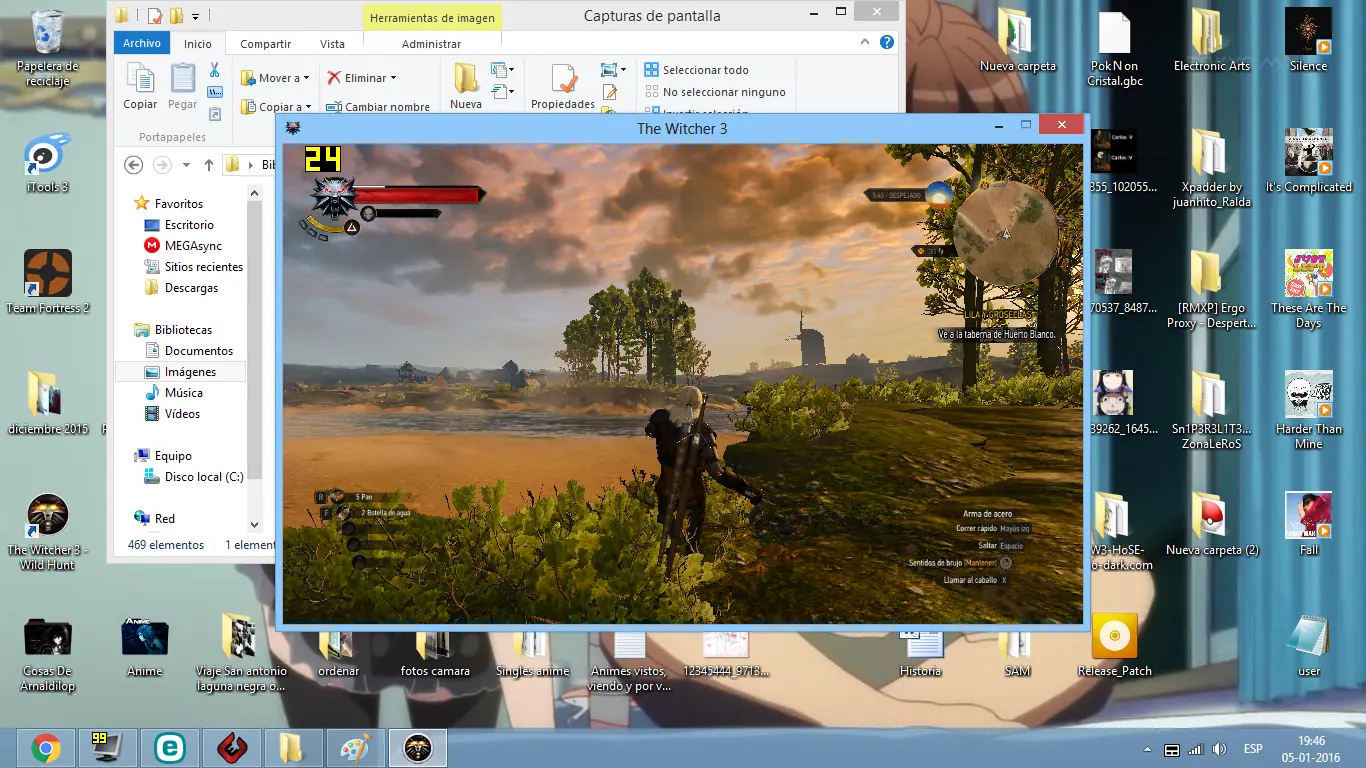
Task: Click the Copiar clipboard icon in Explorer
Action: (140, 79)
